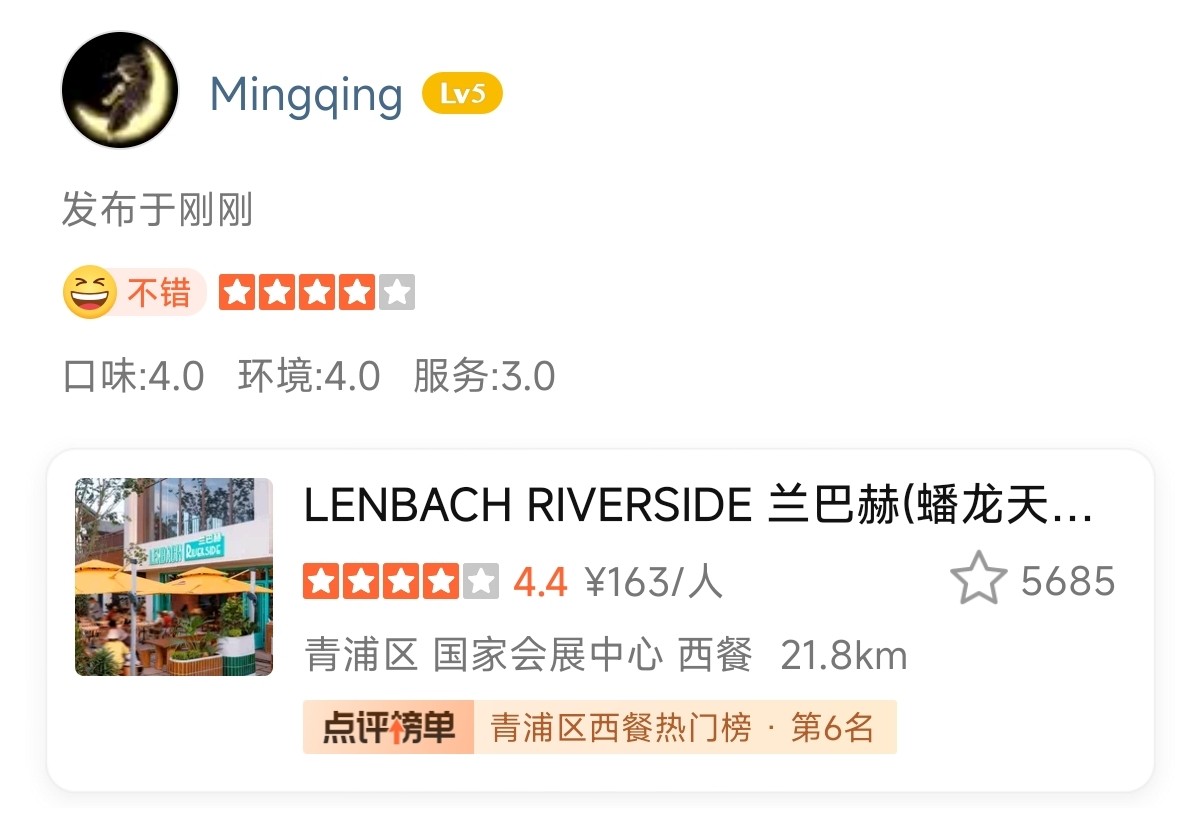
Task: Tap the 口味:4.0 taste score
Action: point(134,377)
